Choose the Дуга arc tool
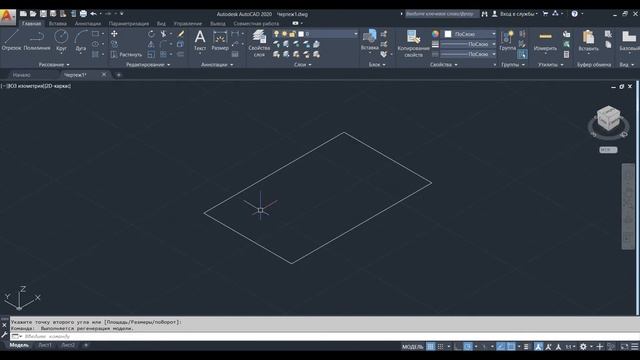 coord(81,40)
